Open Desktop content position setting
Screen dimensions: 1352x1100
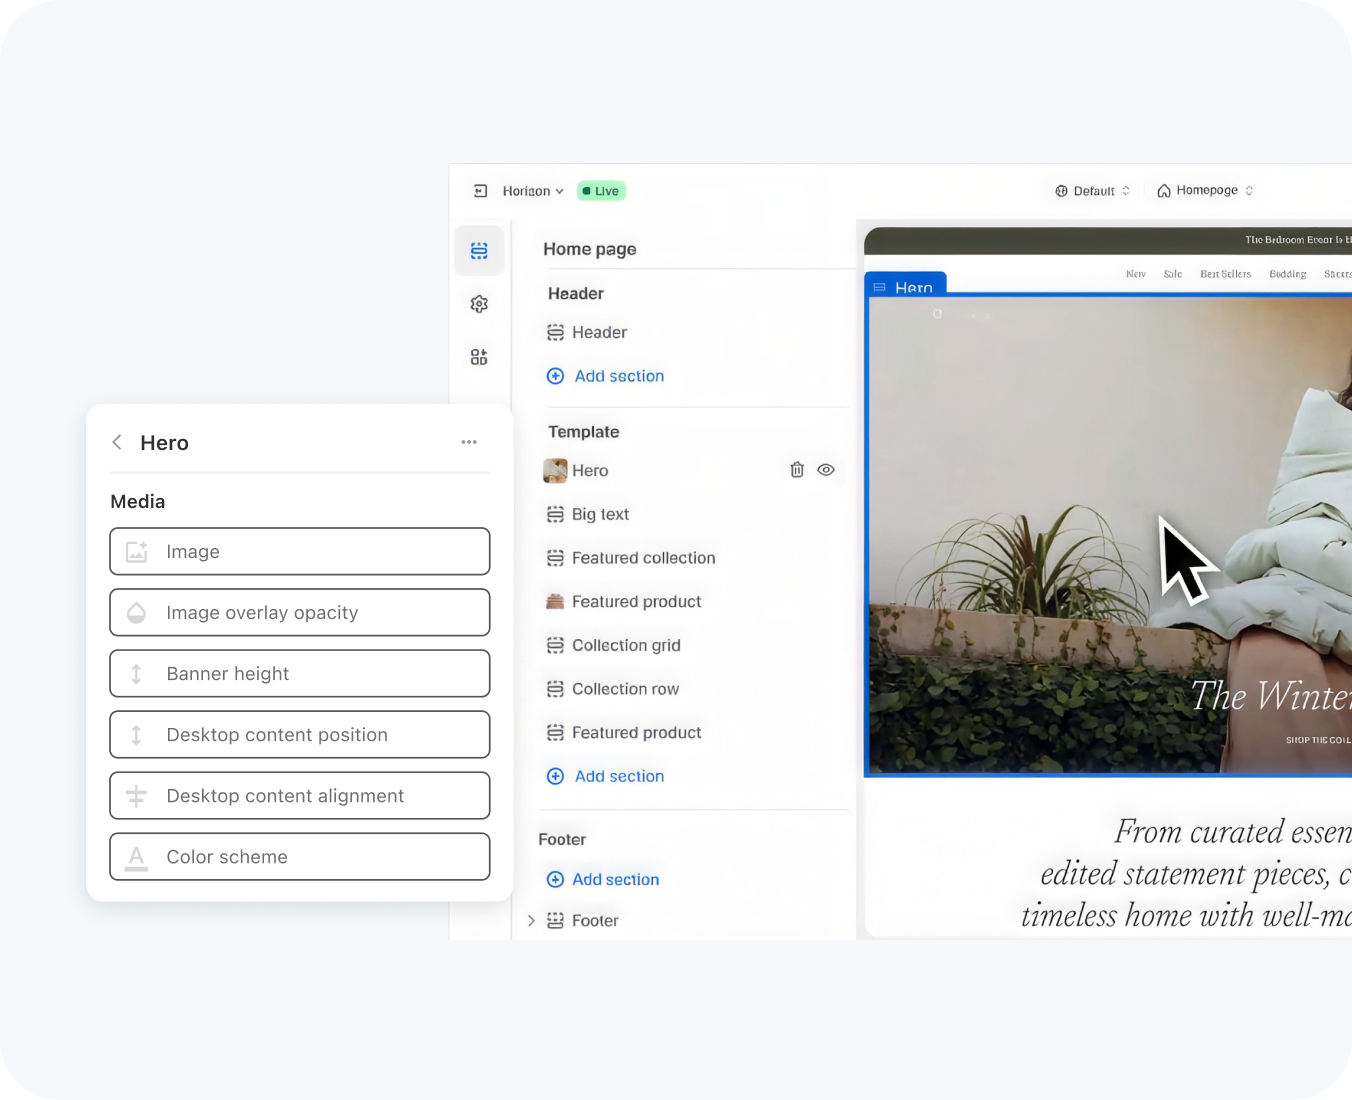tap(300, 735)
